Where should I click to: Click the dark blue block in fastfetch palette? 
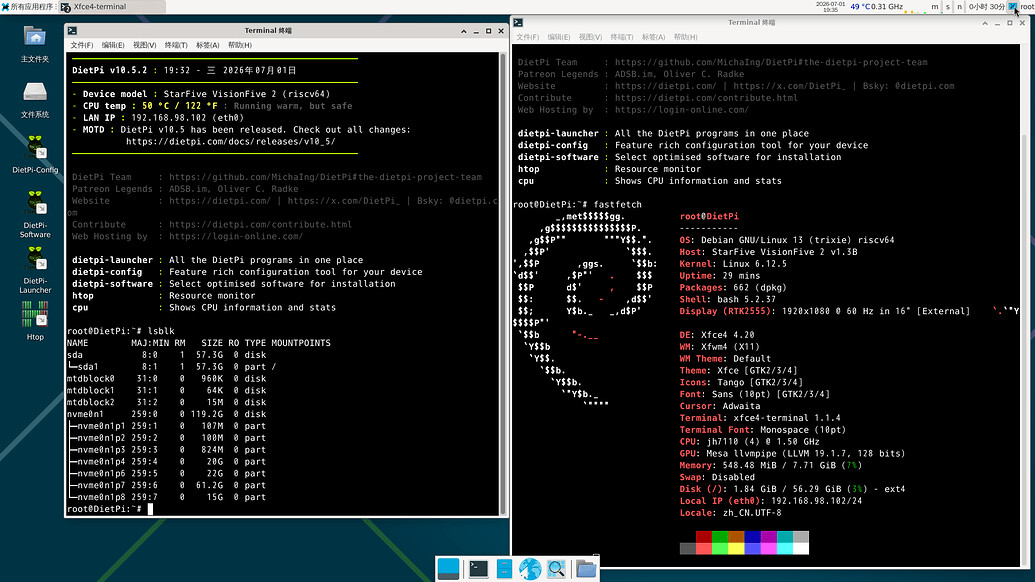[752, 537]
